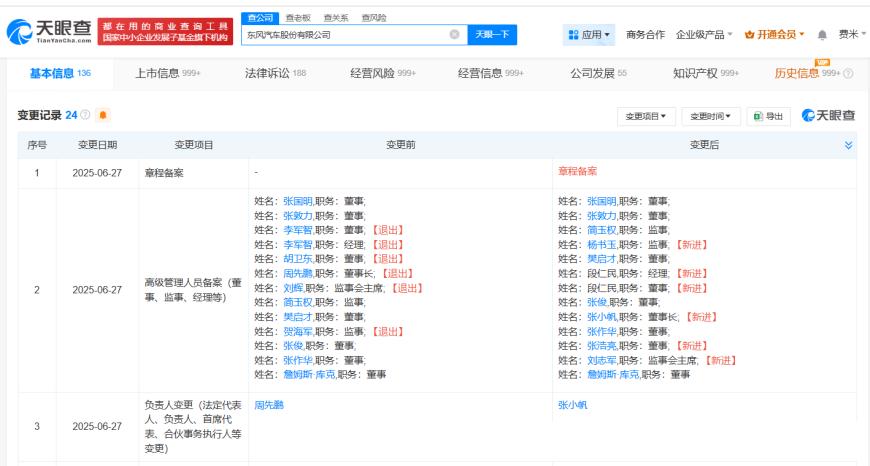870x466 pixels.
Task: Click the orange alert bell beside 变更记录
Action: pos(103,115)
